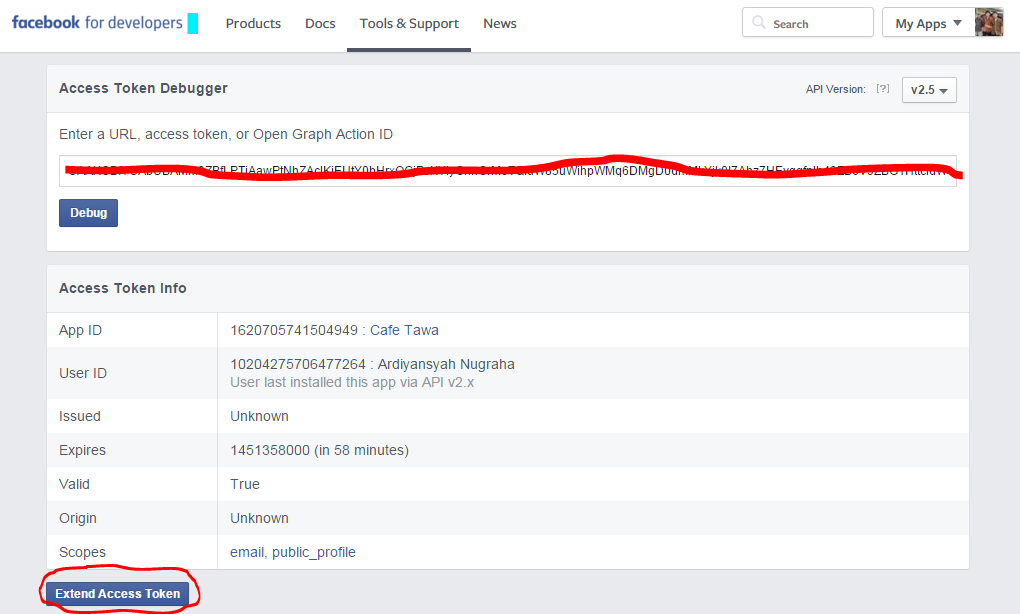Click the Expires row label
Viewport: 1020px width, 614px height.
82,450
